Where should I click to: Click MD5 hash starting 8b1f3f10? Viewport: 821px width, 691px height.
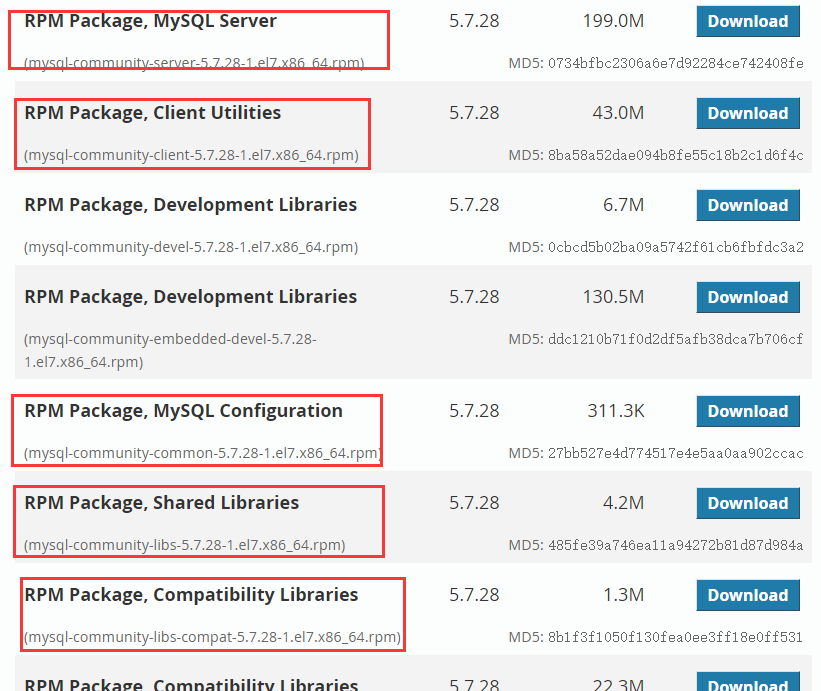pos(675,637)
